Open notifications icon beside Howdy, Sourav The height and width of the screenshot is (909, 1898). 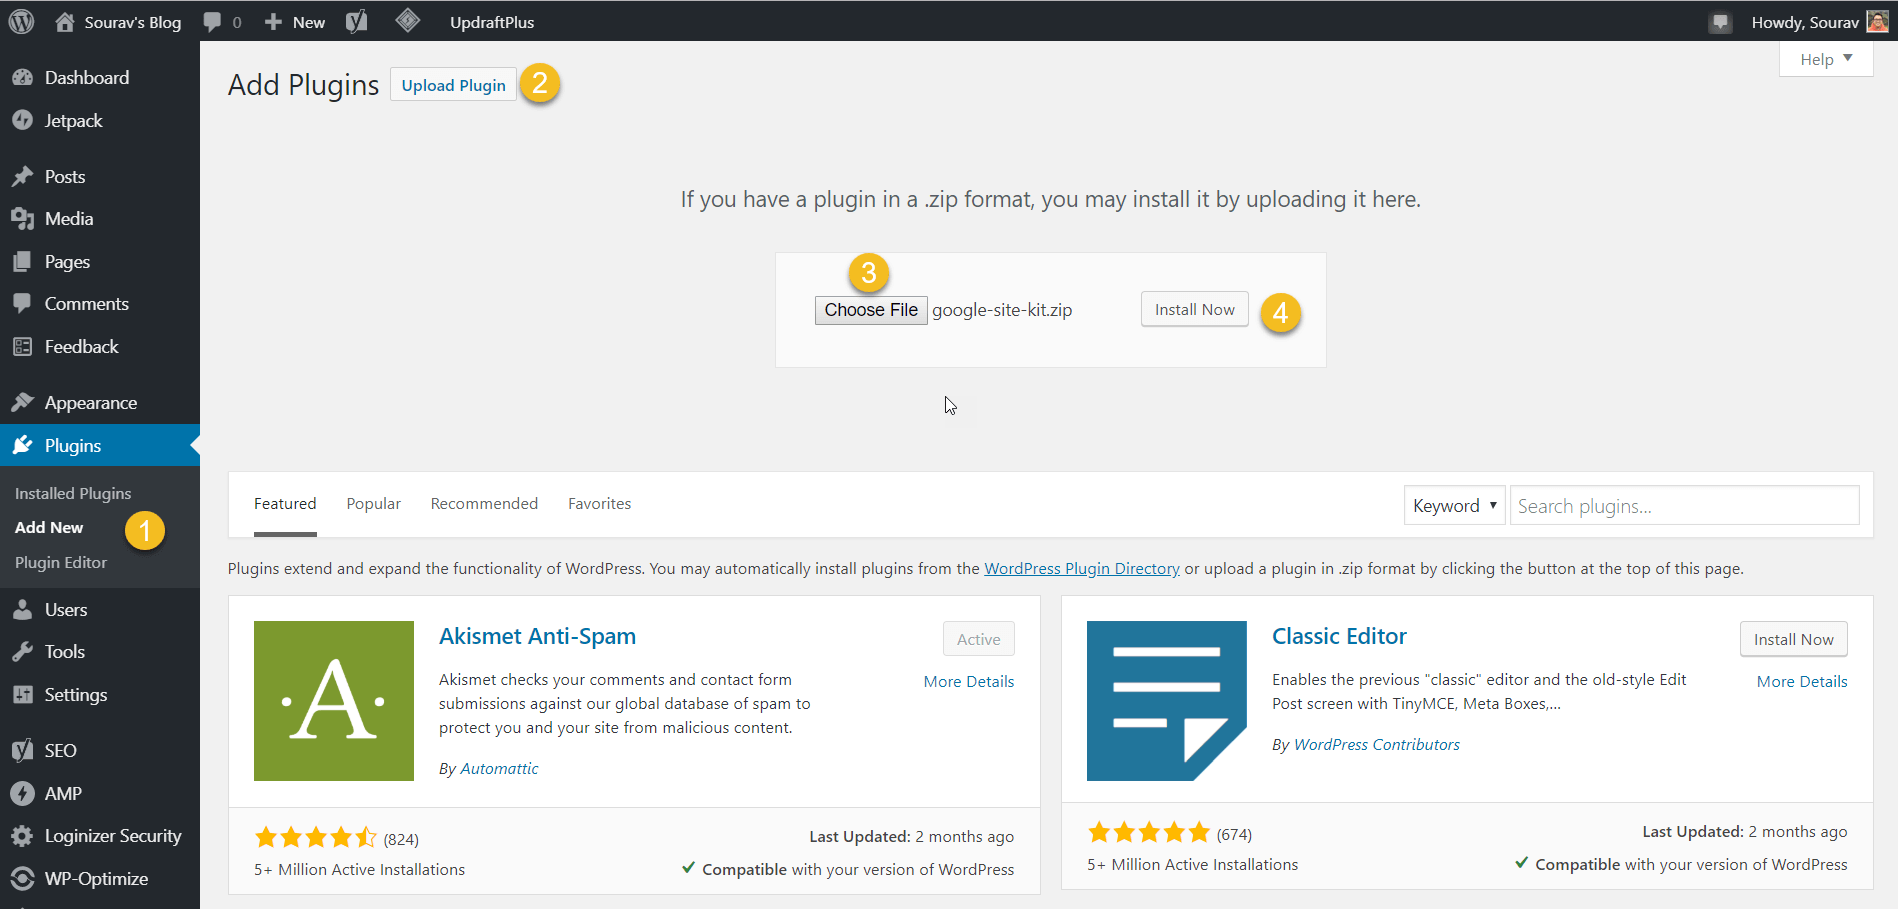[x=1720, y=22]
